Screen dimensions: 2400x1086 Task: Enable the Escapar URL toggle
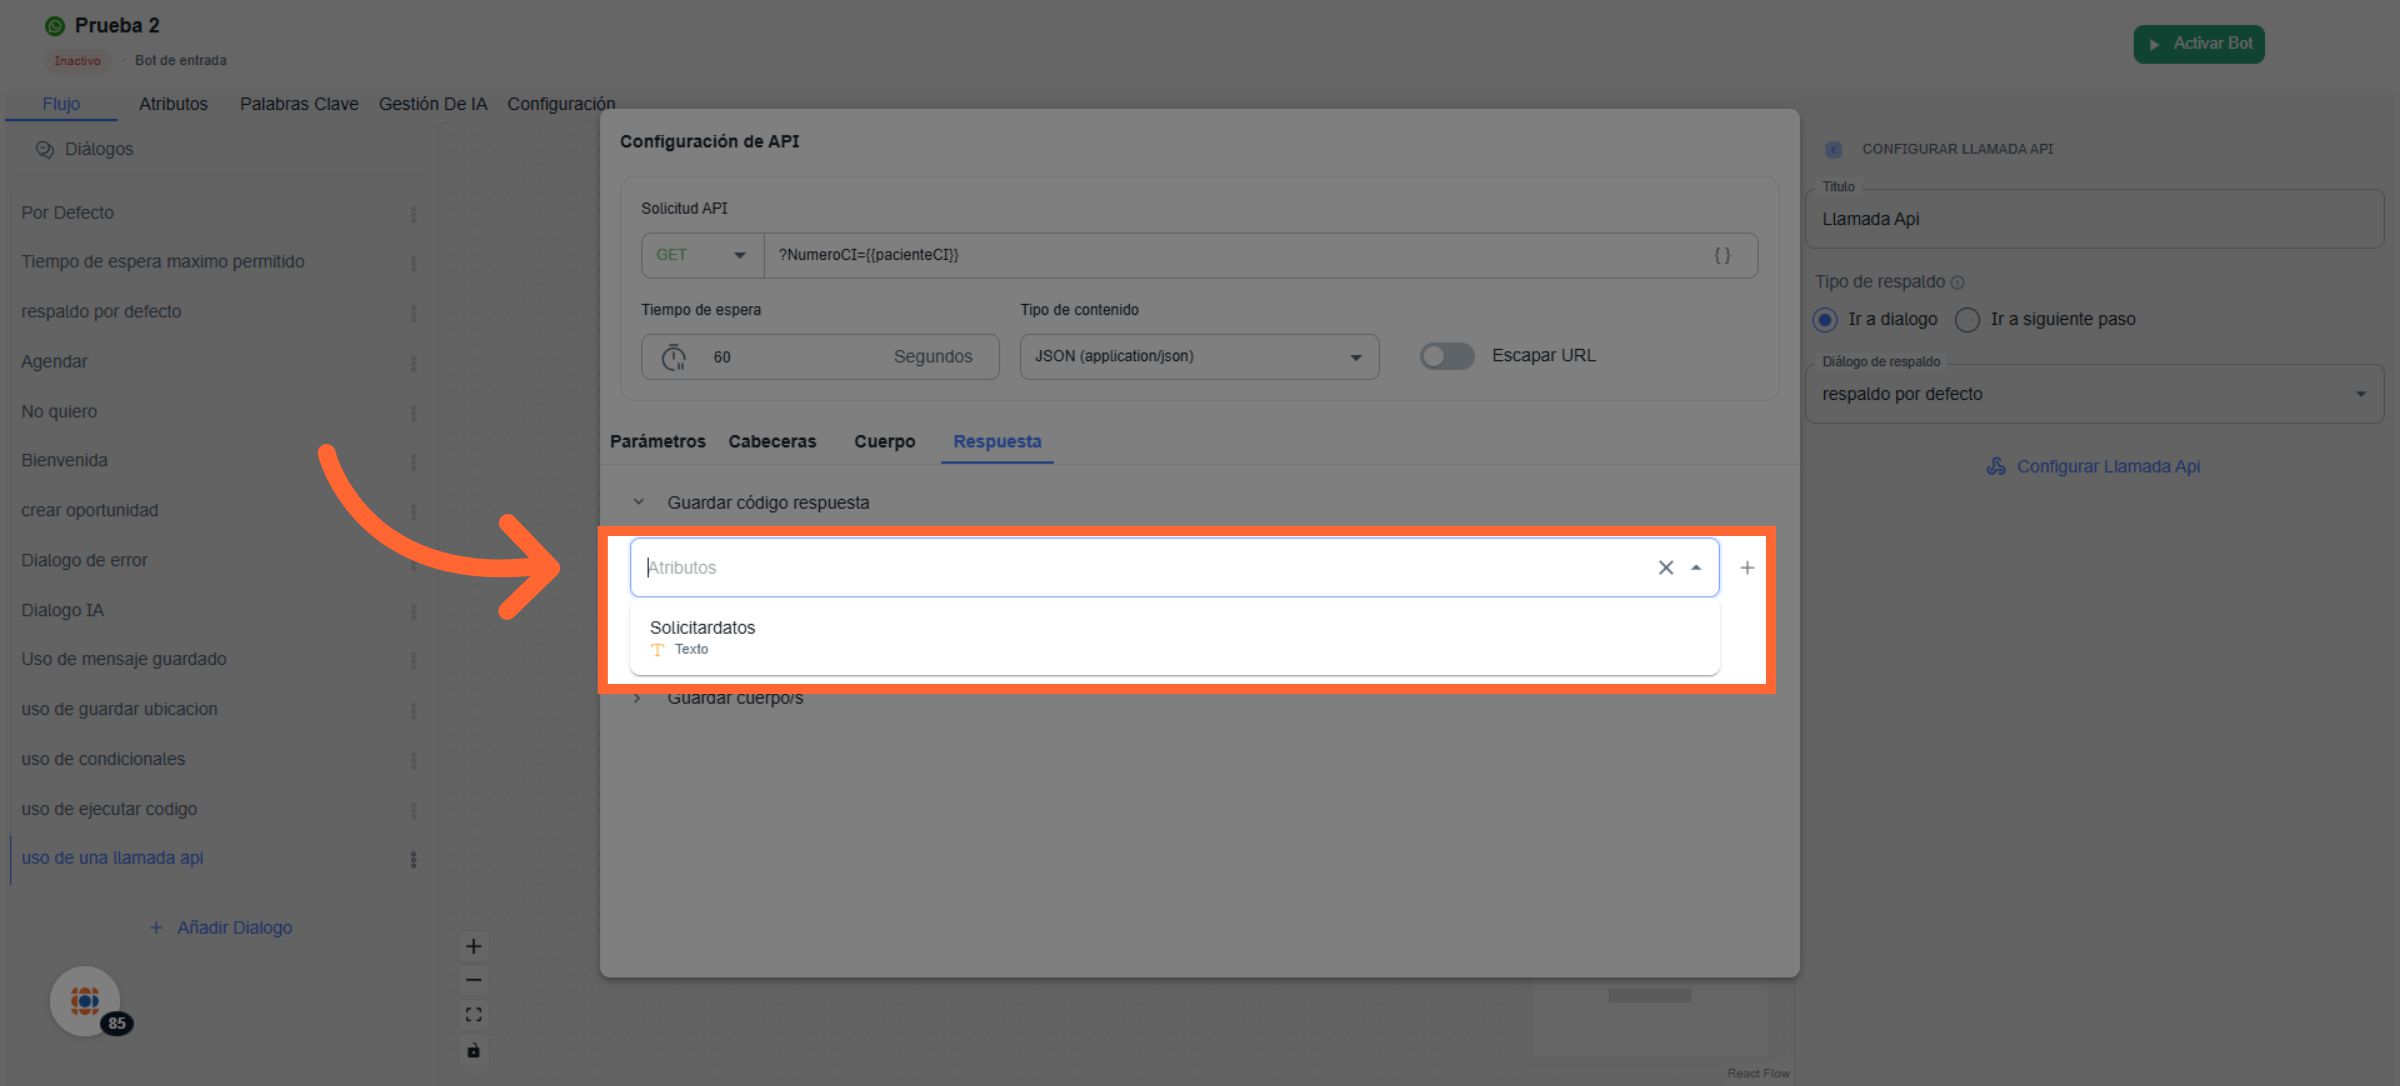pyautogui.click(x=1446, y=356)
